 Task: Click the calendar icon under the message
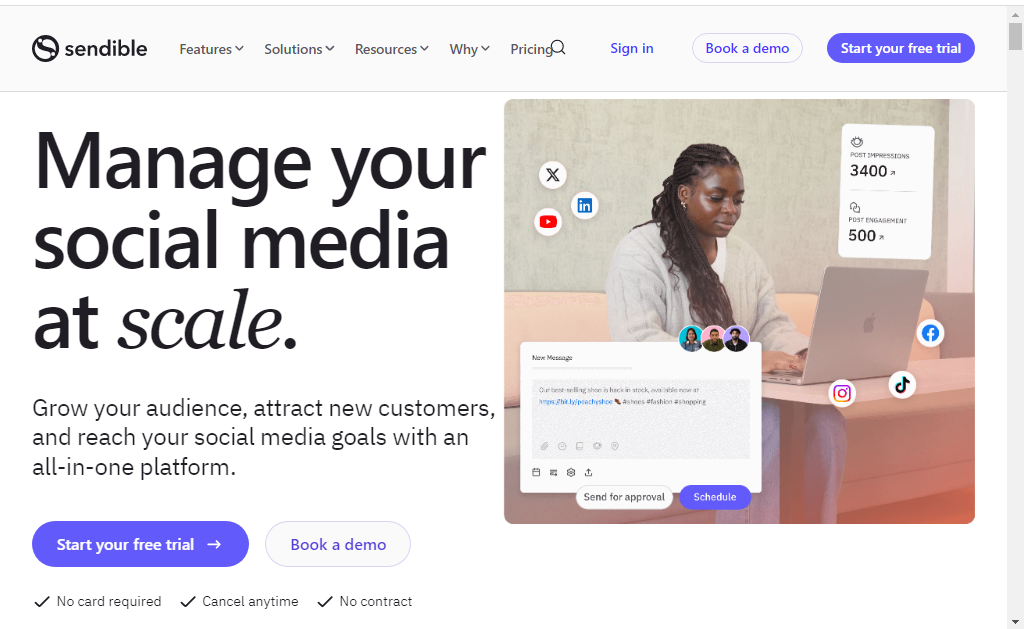click(x=536, y=472)
